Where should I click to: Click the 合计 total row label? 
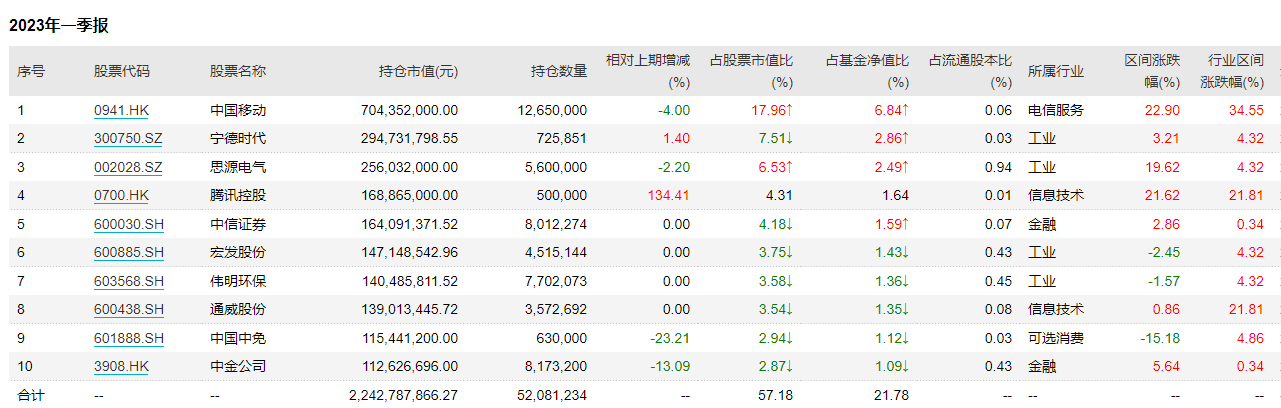[31, 396]
